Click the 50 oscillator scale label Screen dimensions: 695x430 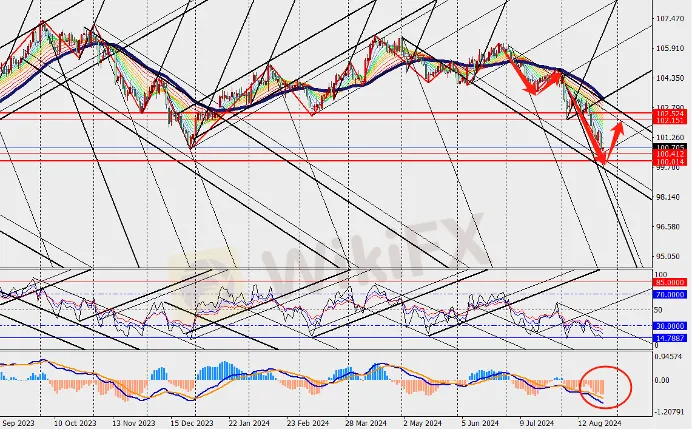tap(658, 310)
